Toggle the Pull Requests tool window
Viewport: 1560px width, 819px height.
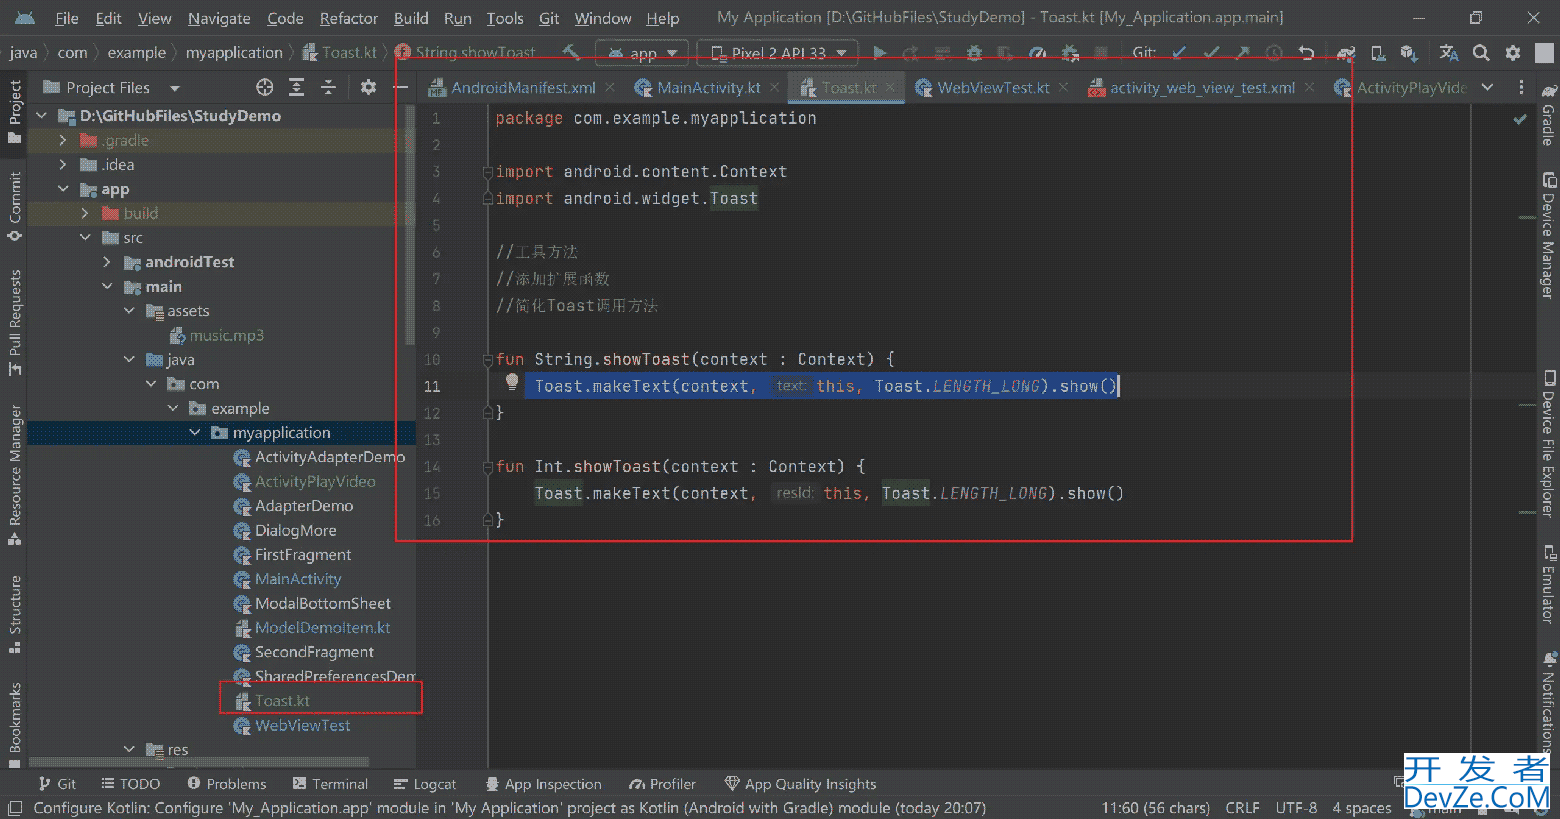coord(14,322)
